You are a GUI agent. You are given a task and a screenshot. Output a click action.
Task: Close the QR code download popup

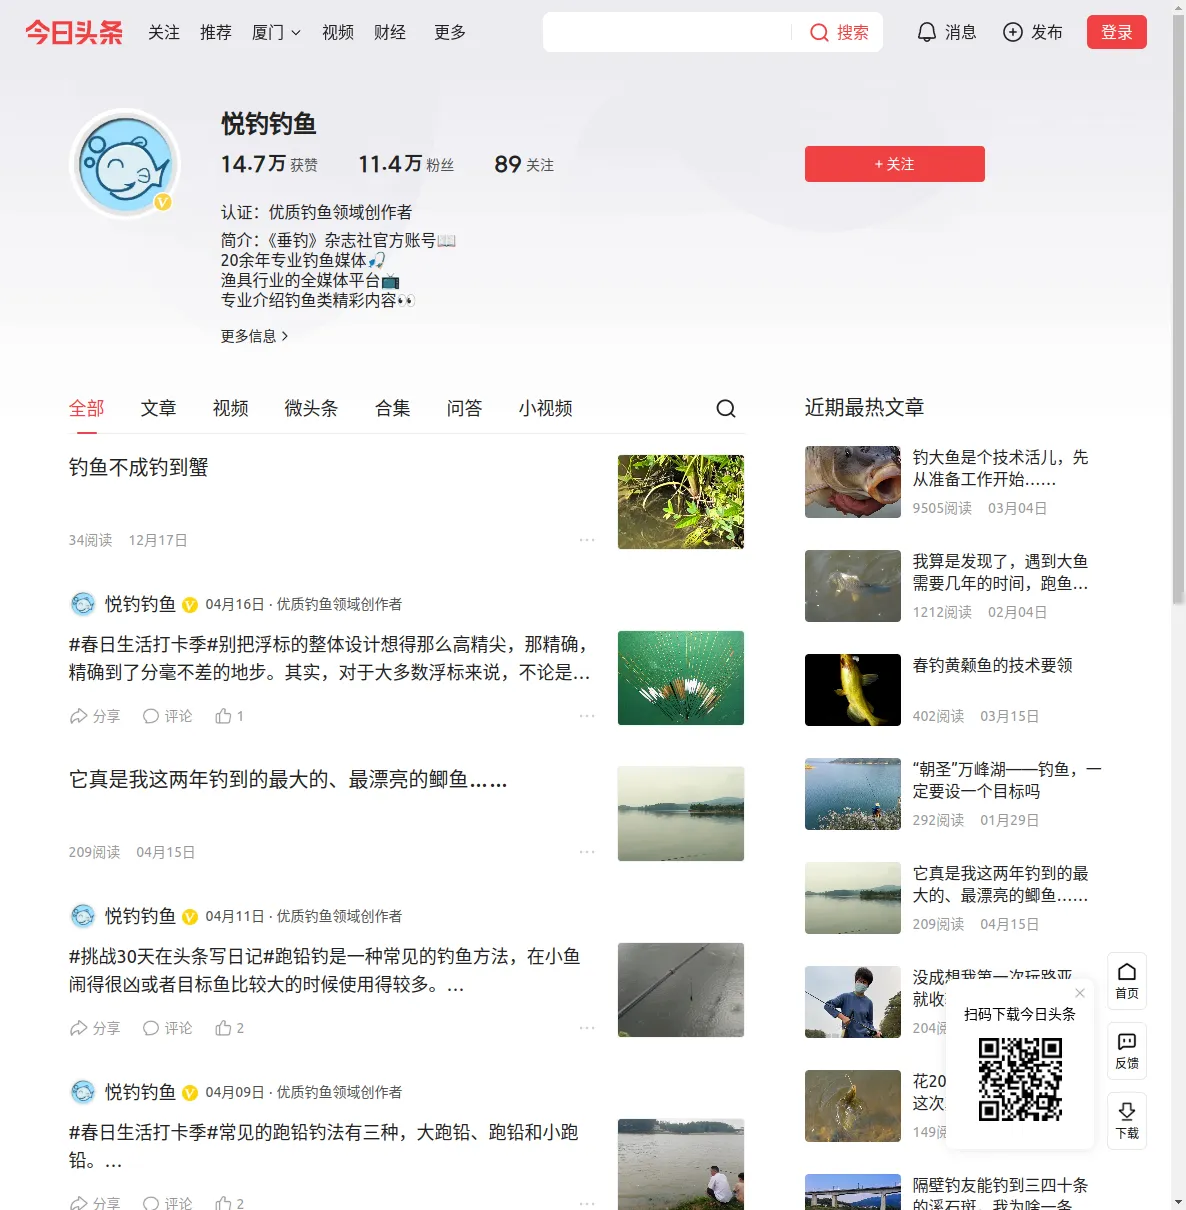point(1080,993)
